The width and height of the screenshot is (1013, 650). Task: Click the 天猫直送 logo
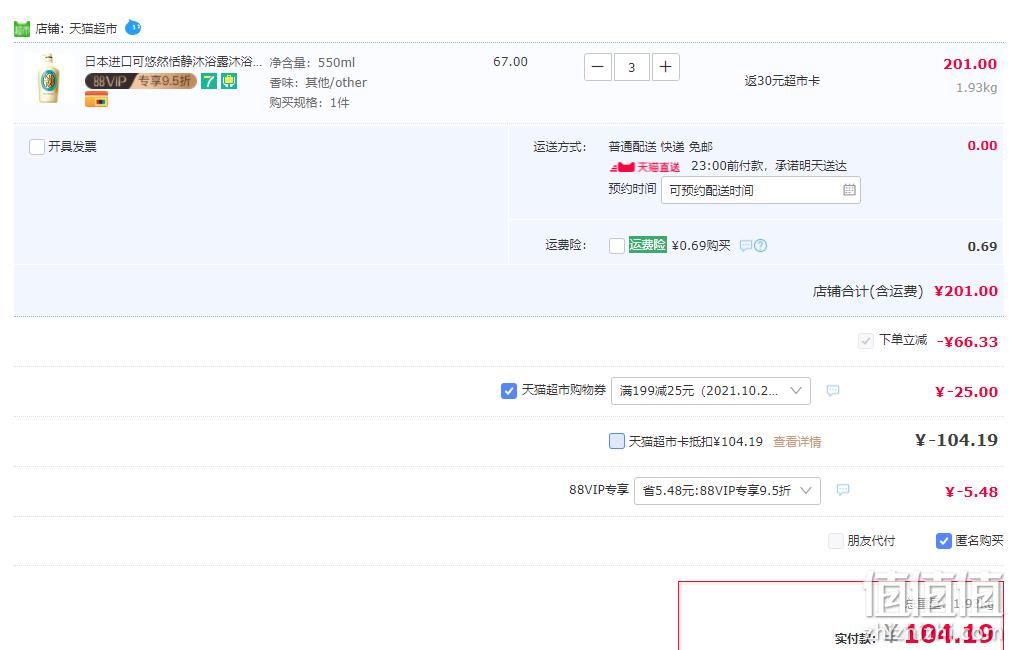pyautogui.click(x=645, y=167)
